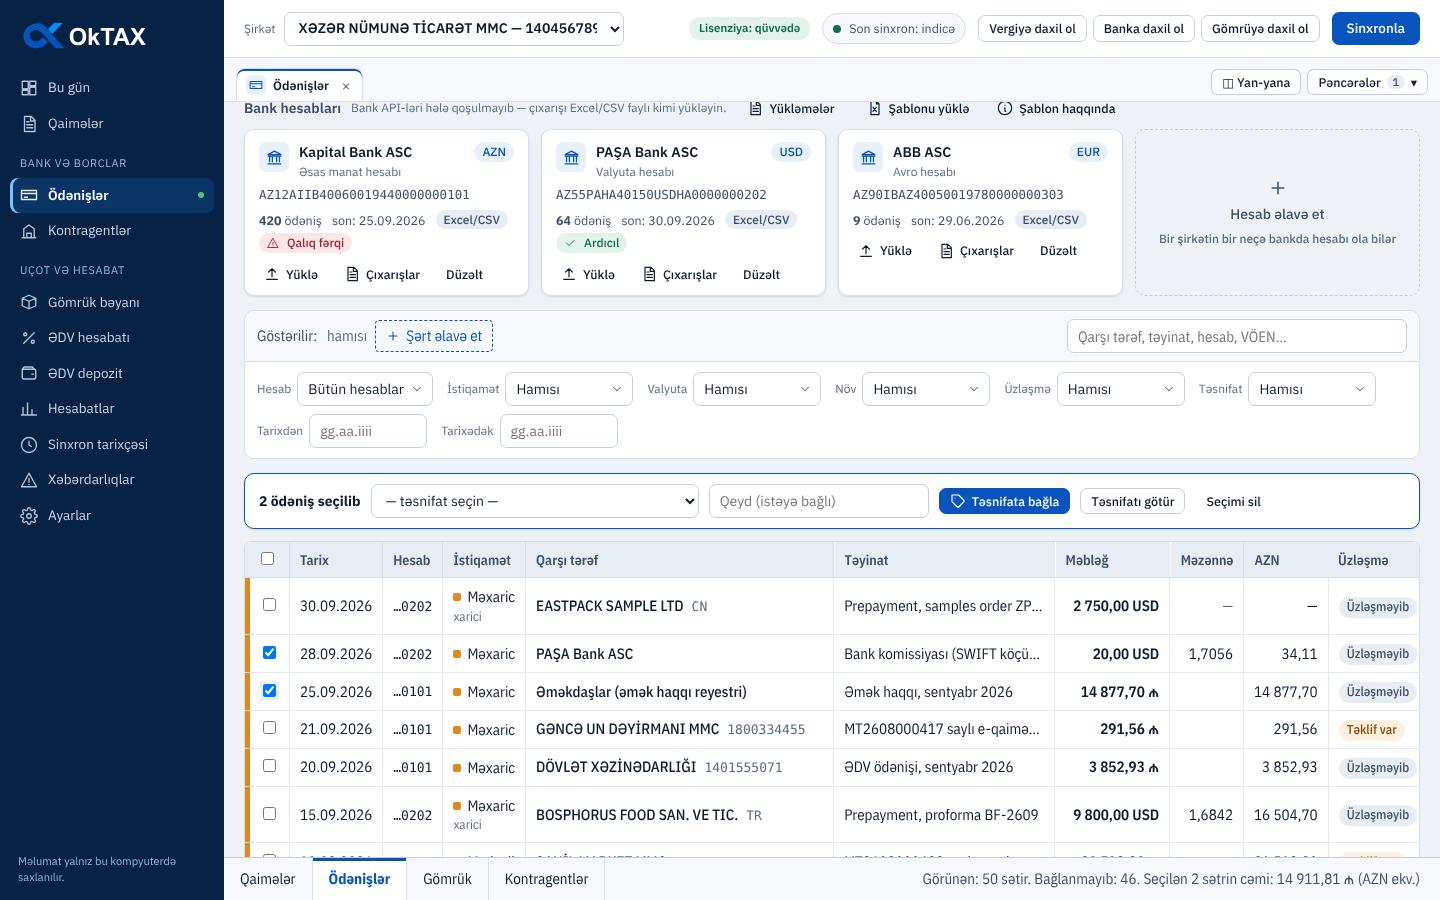Open Xəbərdarlıqlar warning triangle icon
The height and width of the screenshot is (900, 1440).
29,480
